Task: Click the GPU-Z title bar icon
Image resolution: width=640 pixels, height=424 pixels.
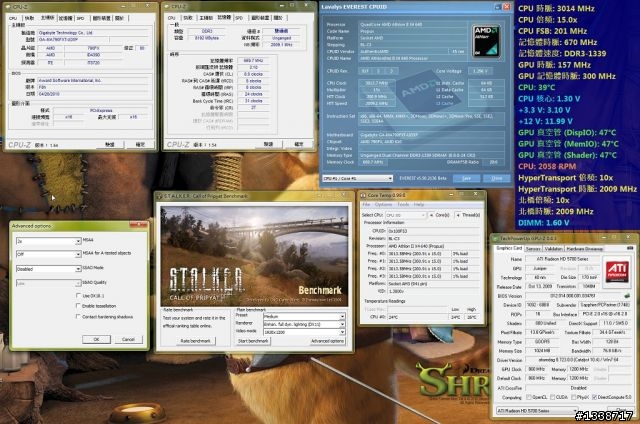Action: (x=496, y=238)
